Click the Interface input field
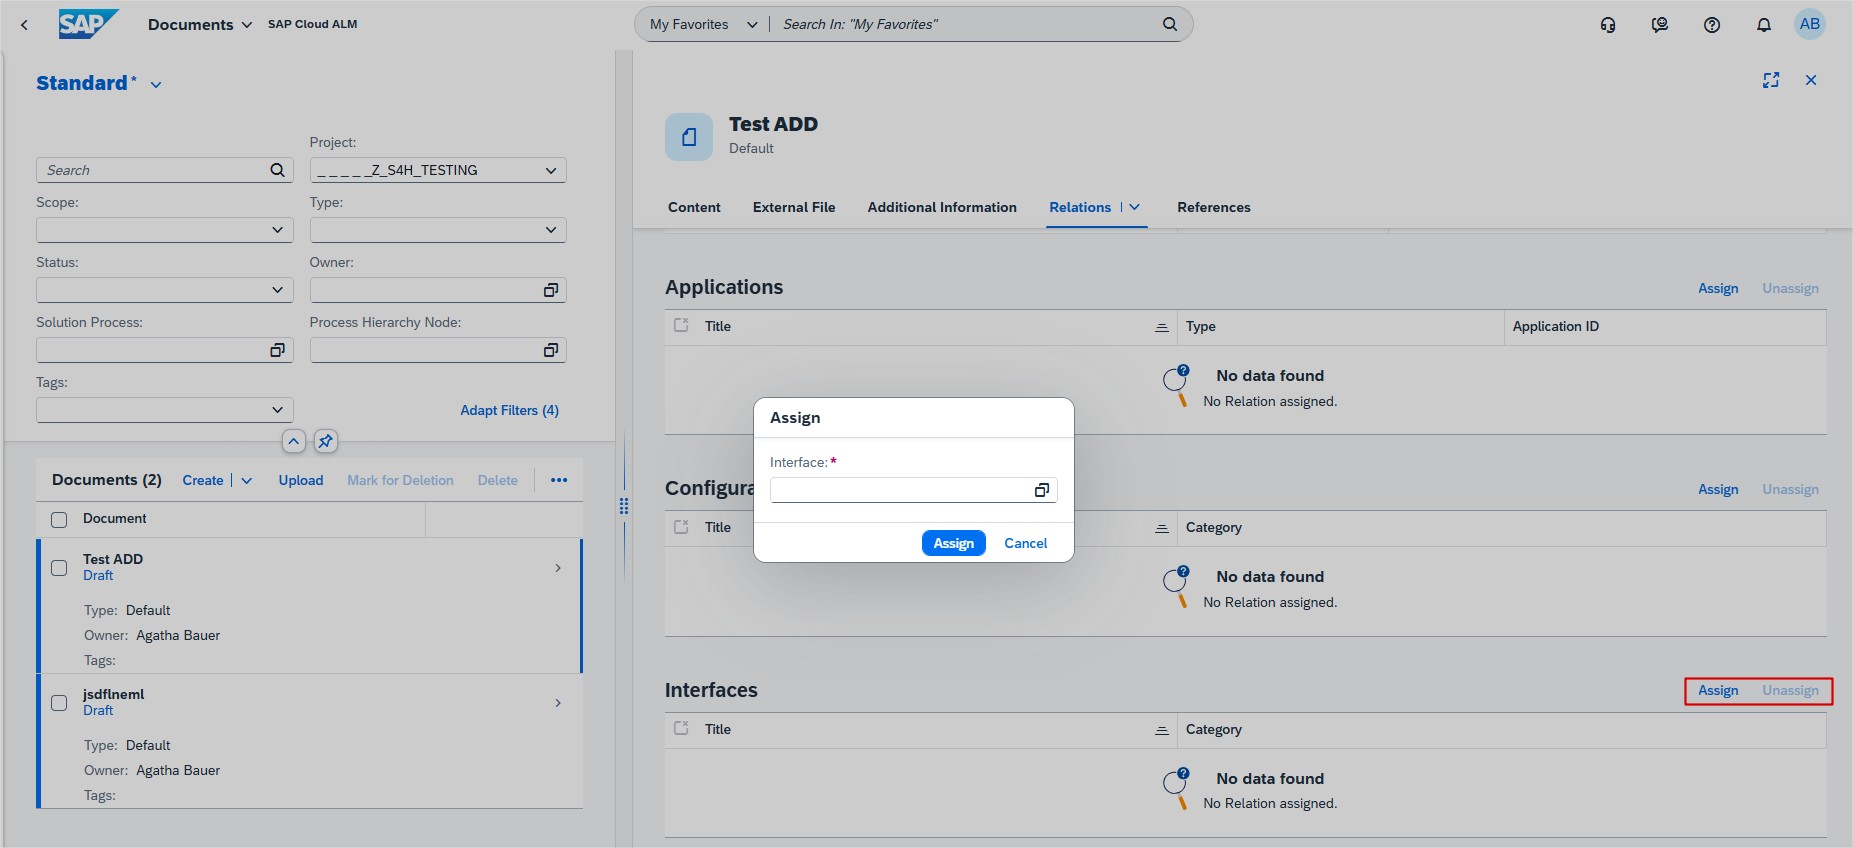The image size is (1853, 848). click(899, 490)
